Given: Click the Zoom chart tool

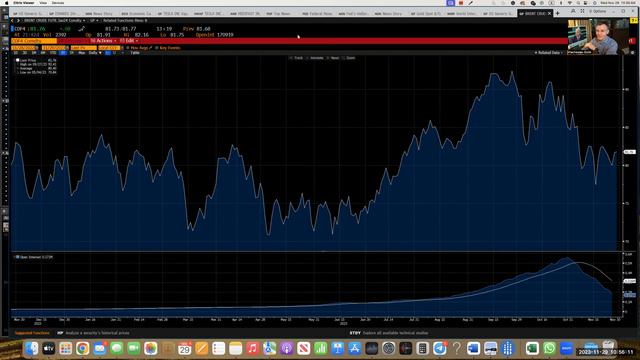Looking at the screenshot, I should [x=349, y=58].
